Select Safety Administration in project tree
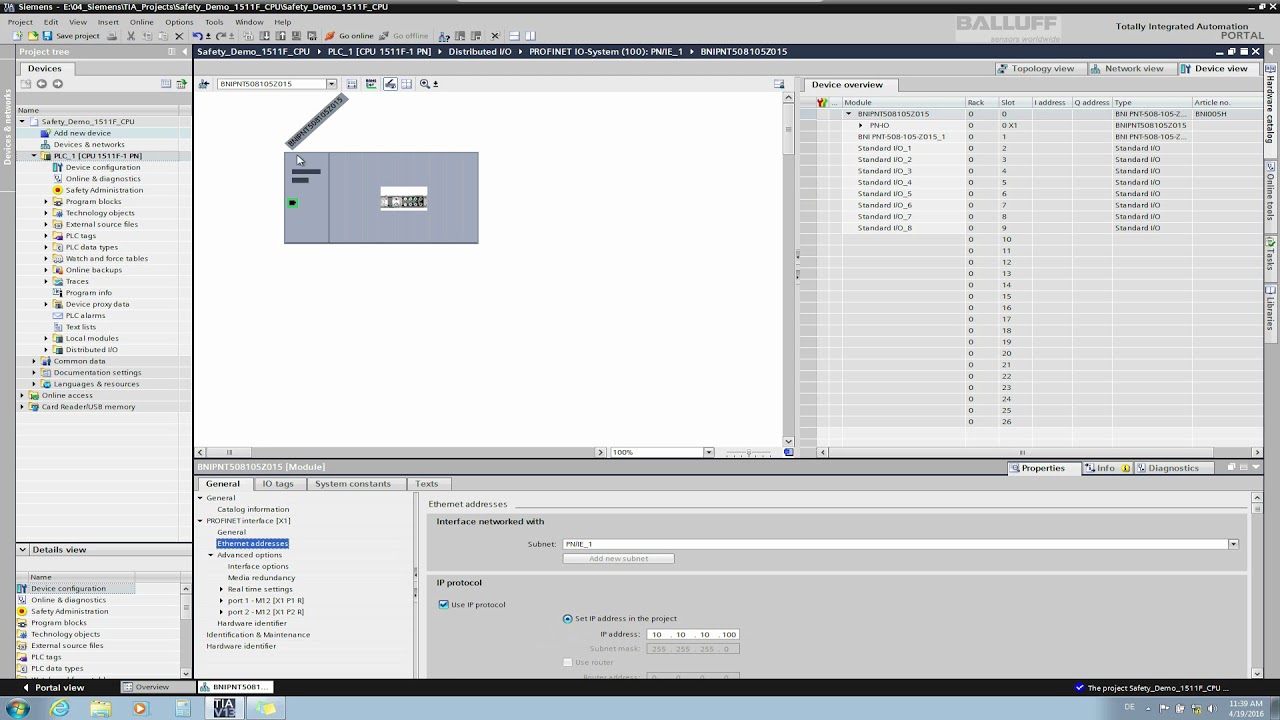 click(x=104, y=190)
